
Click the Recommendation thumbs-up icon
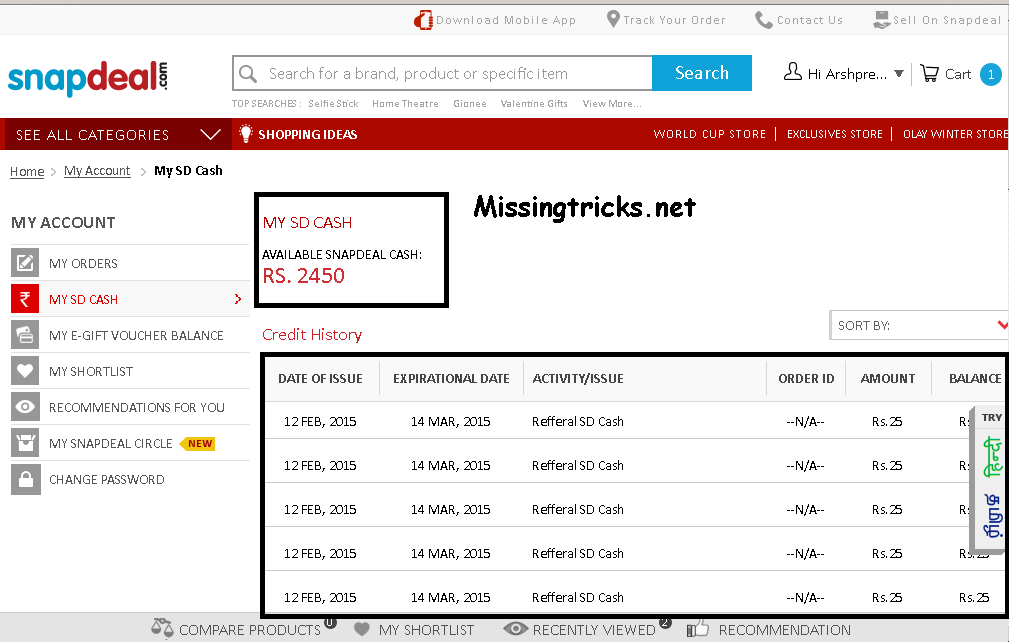coord(697,628)
